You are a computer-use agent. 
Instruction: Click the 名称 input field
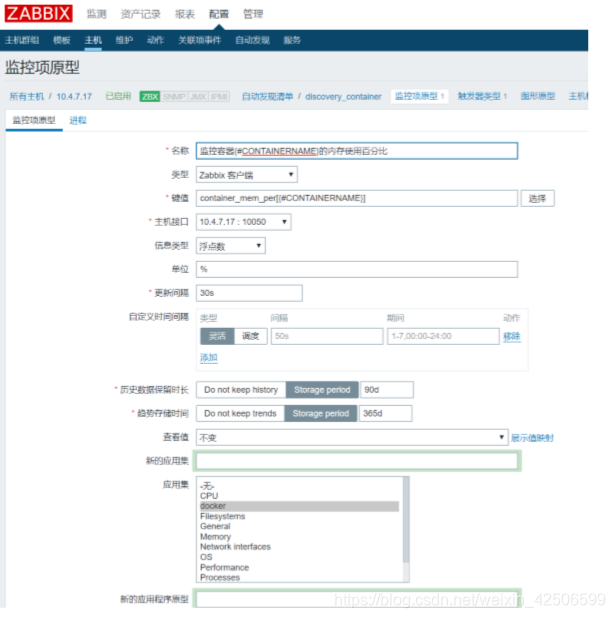[x=357, y=151]
